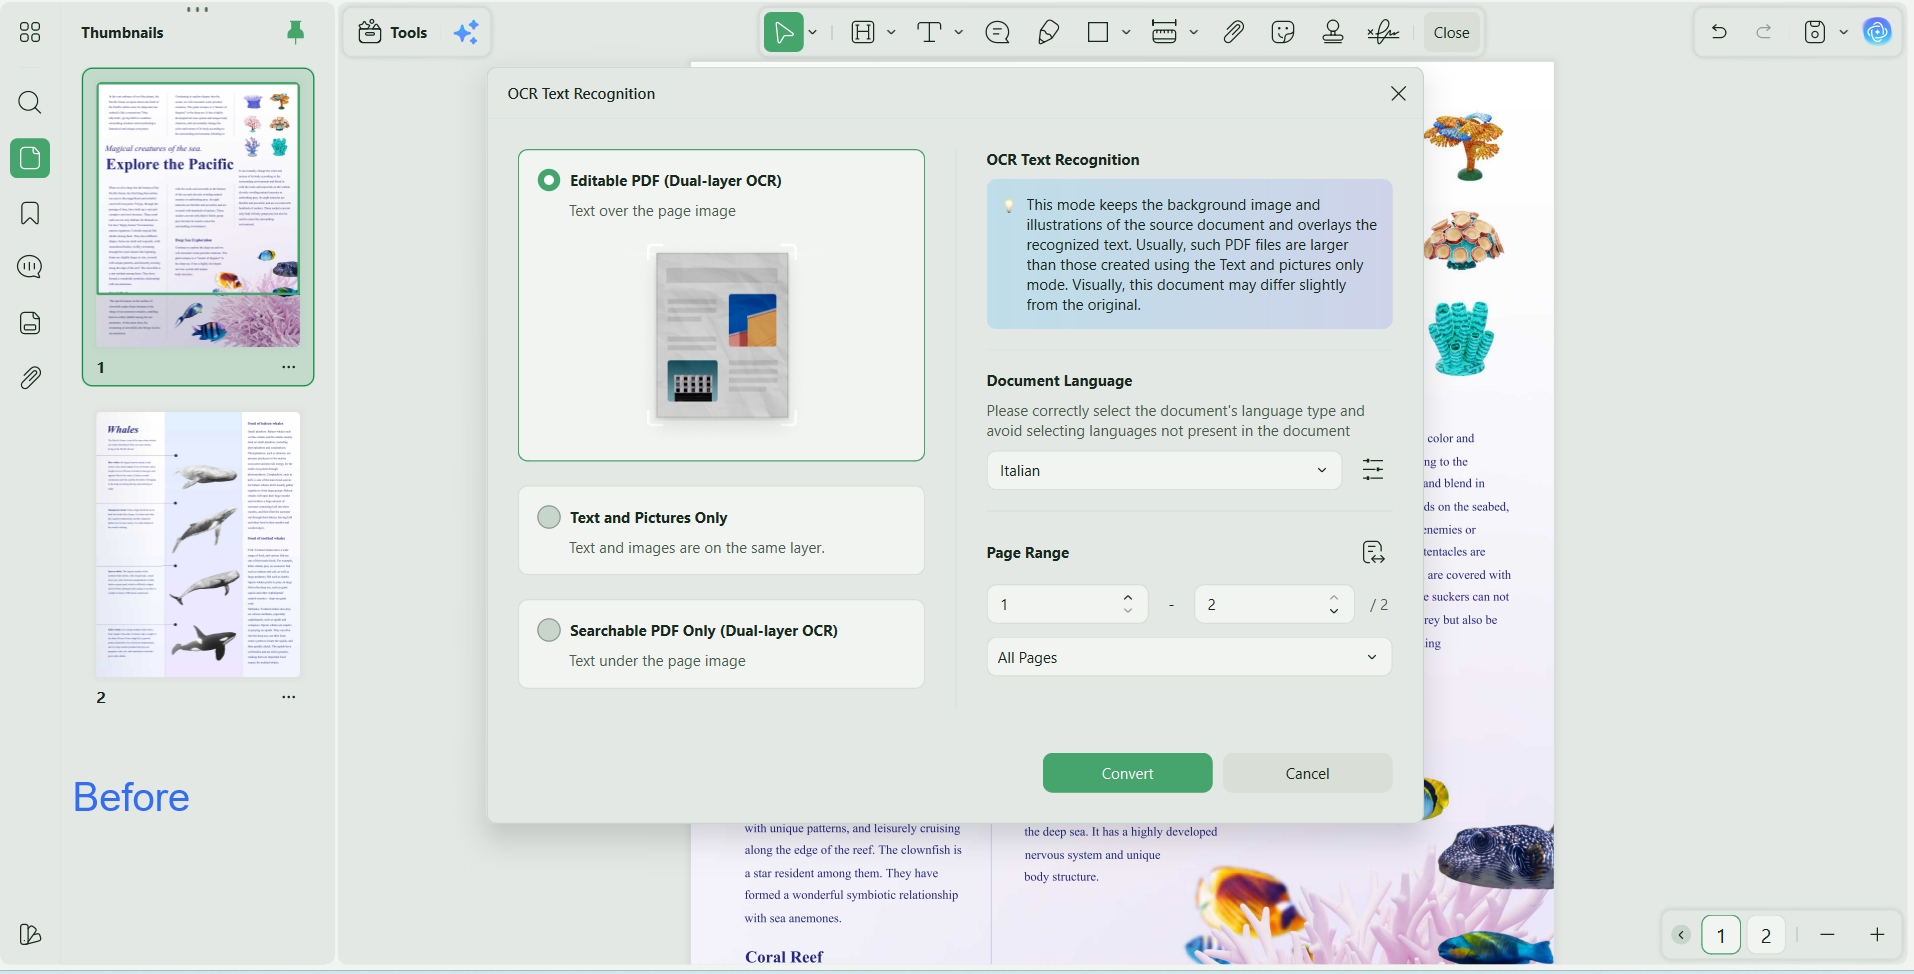Go to page 2 via bottom navigator
The width and height of the screenshot is (1914, 974).
click(x=1767, y=935)
